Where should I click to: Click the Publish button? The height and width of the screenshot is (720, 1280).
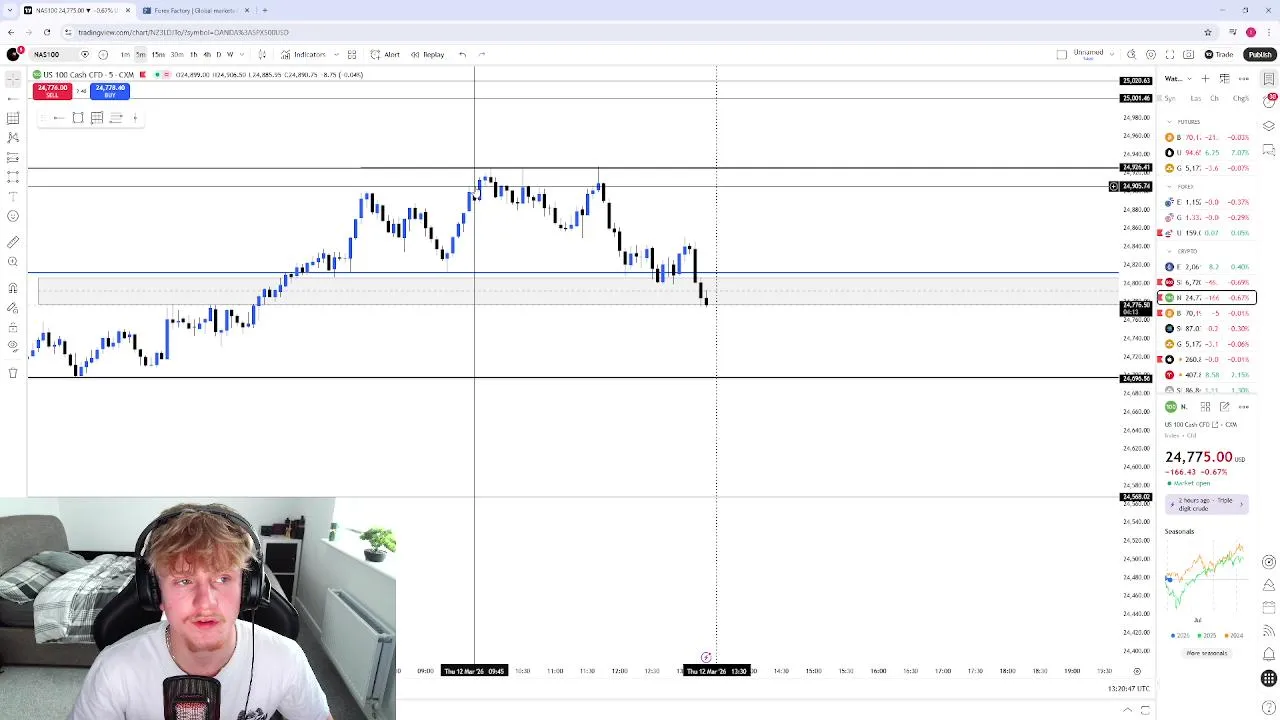click(x=1259, y=54)
